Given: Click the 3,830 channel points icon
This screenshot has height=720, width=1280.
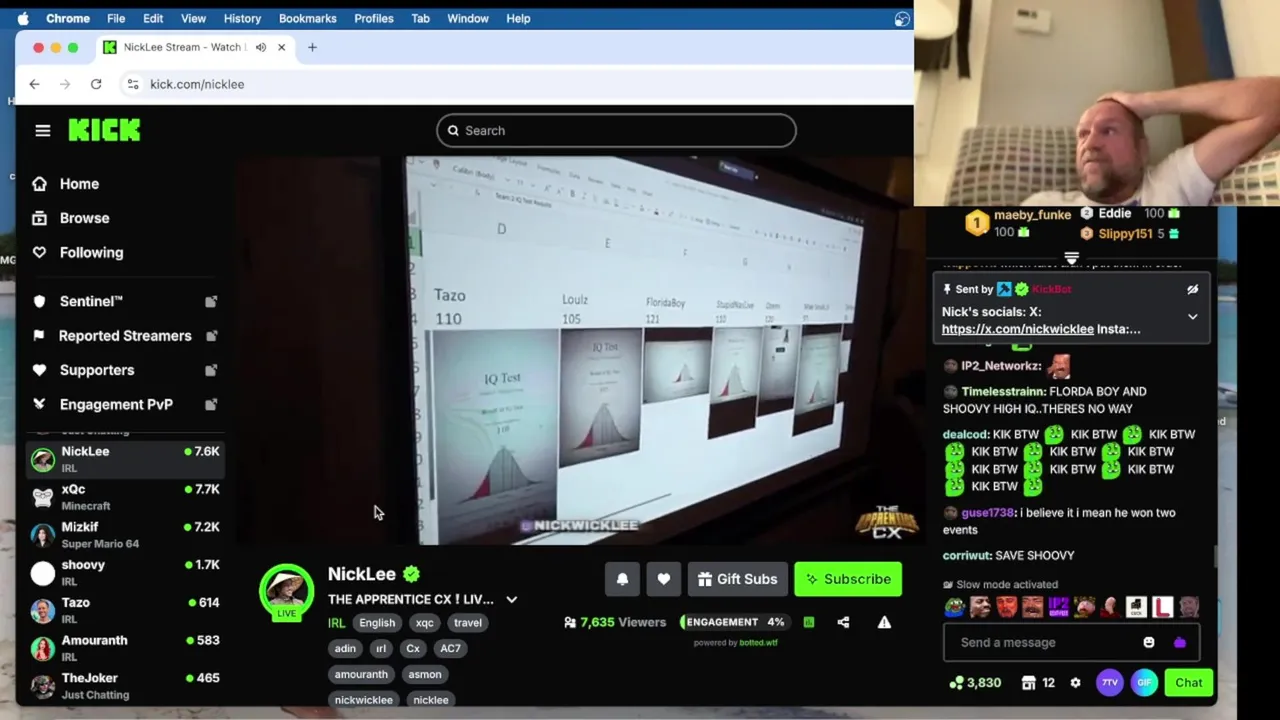Looking at the screenshot, I should point(957,683).
